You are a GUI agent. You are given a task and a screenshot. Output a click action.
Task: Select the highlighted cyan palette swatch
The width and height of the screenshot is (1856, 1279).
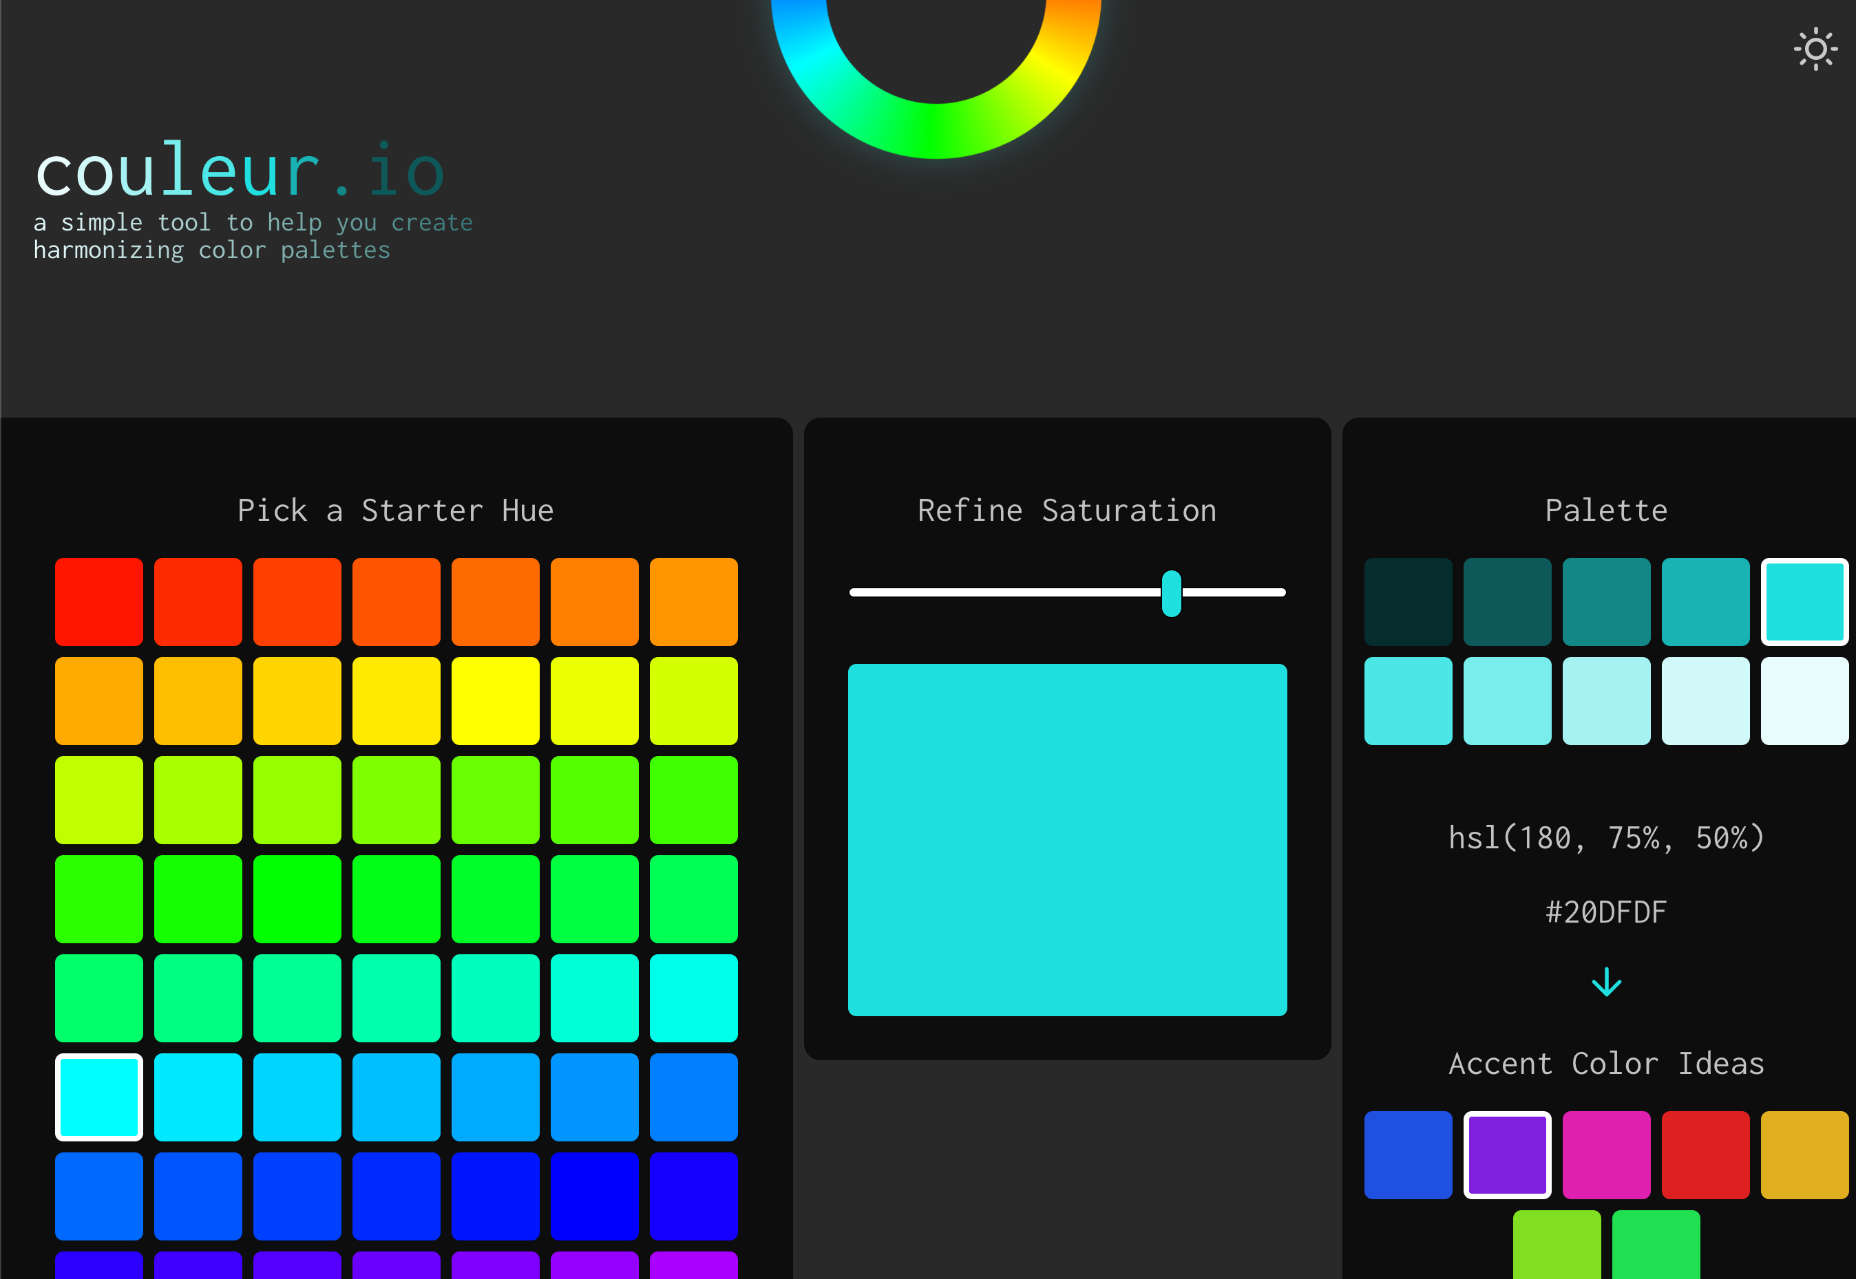(1804, 602)
